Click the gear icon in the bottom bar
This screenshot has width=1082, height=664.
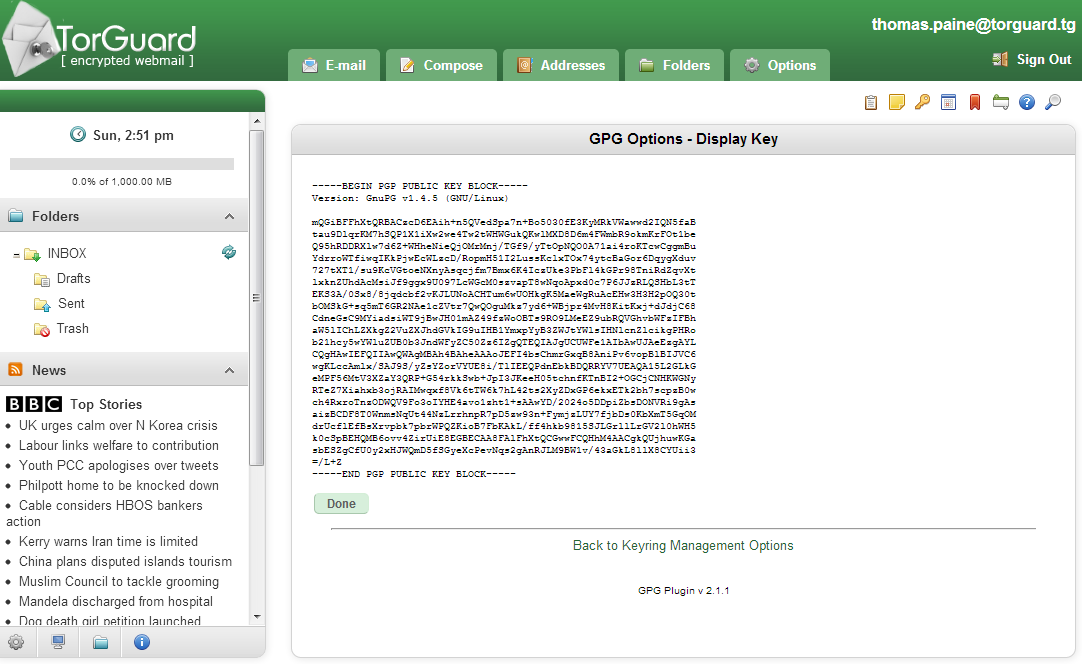pos(16,642)
